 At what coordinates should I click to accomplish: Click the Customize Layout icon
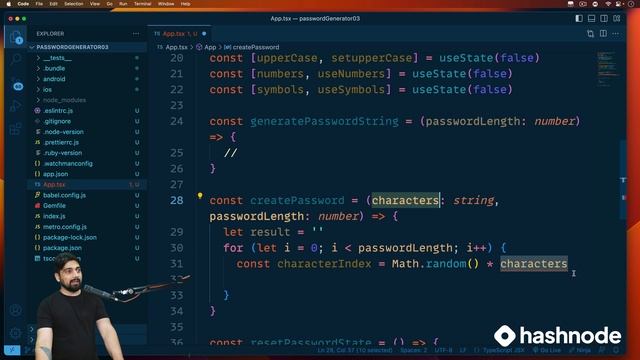(x=617, y=18)
